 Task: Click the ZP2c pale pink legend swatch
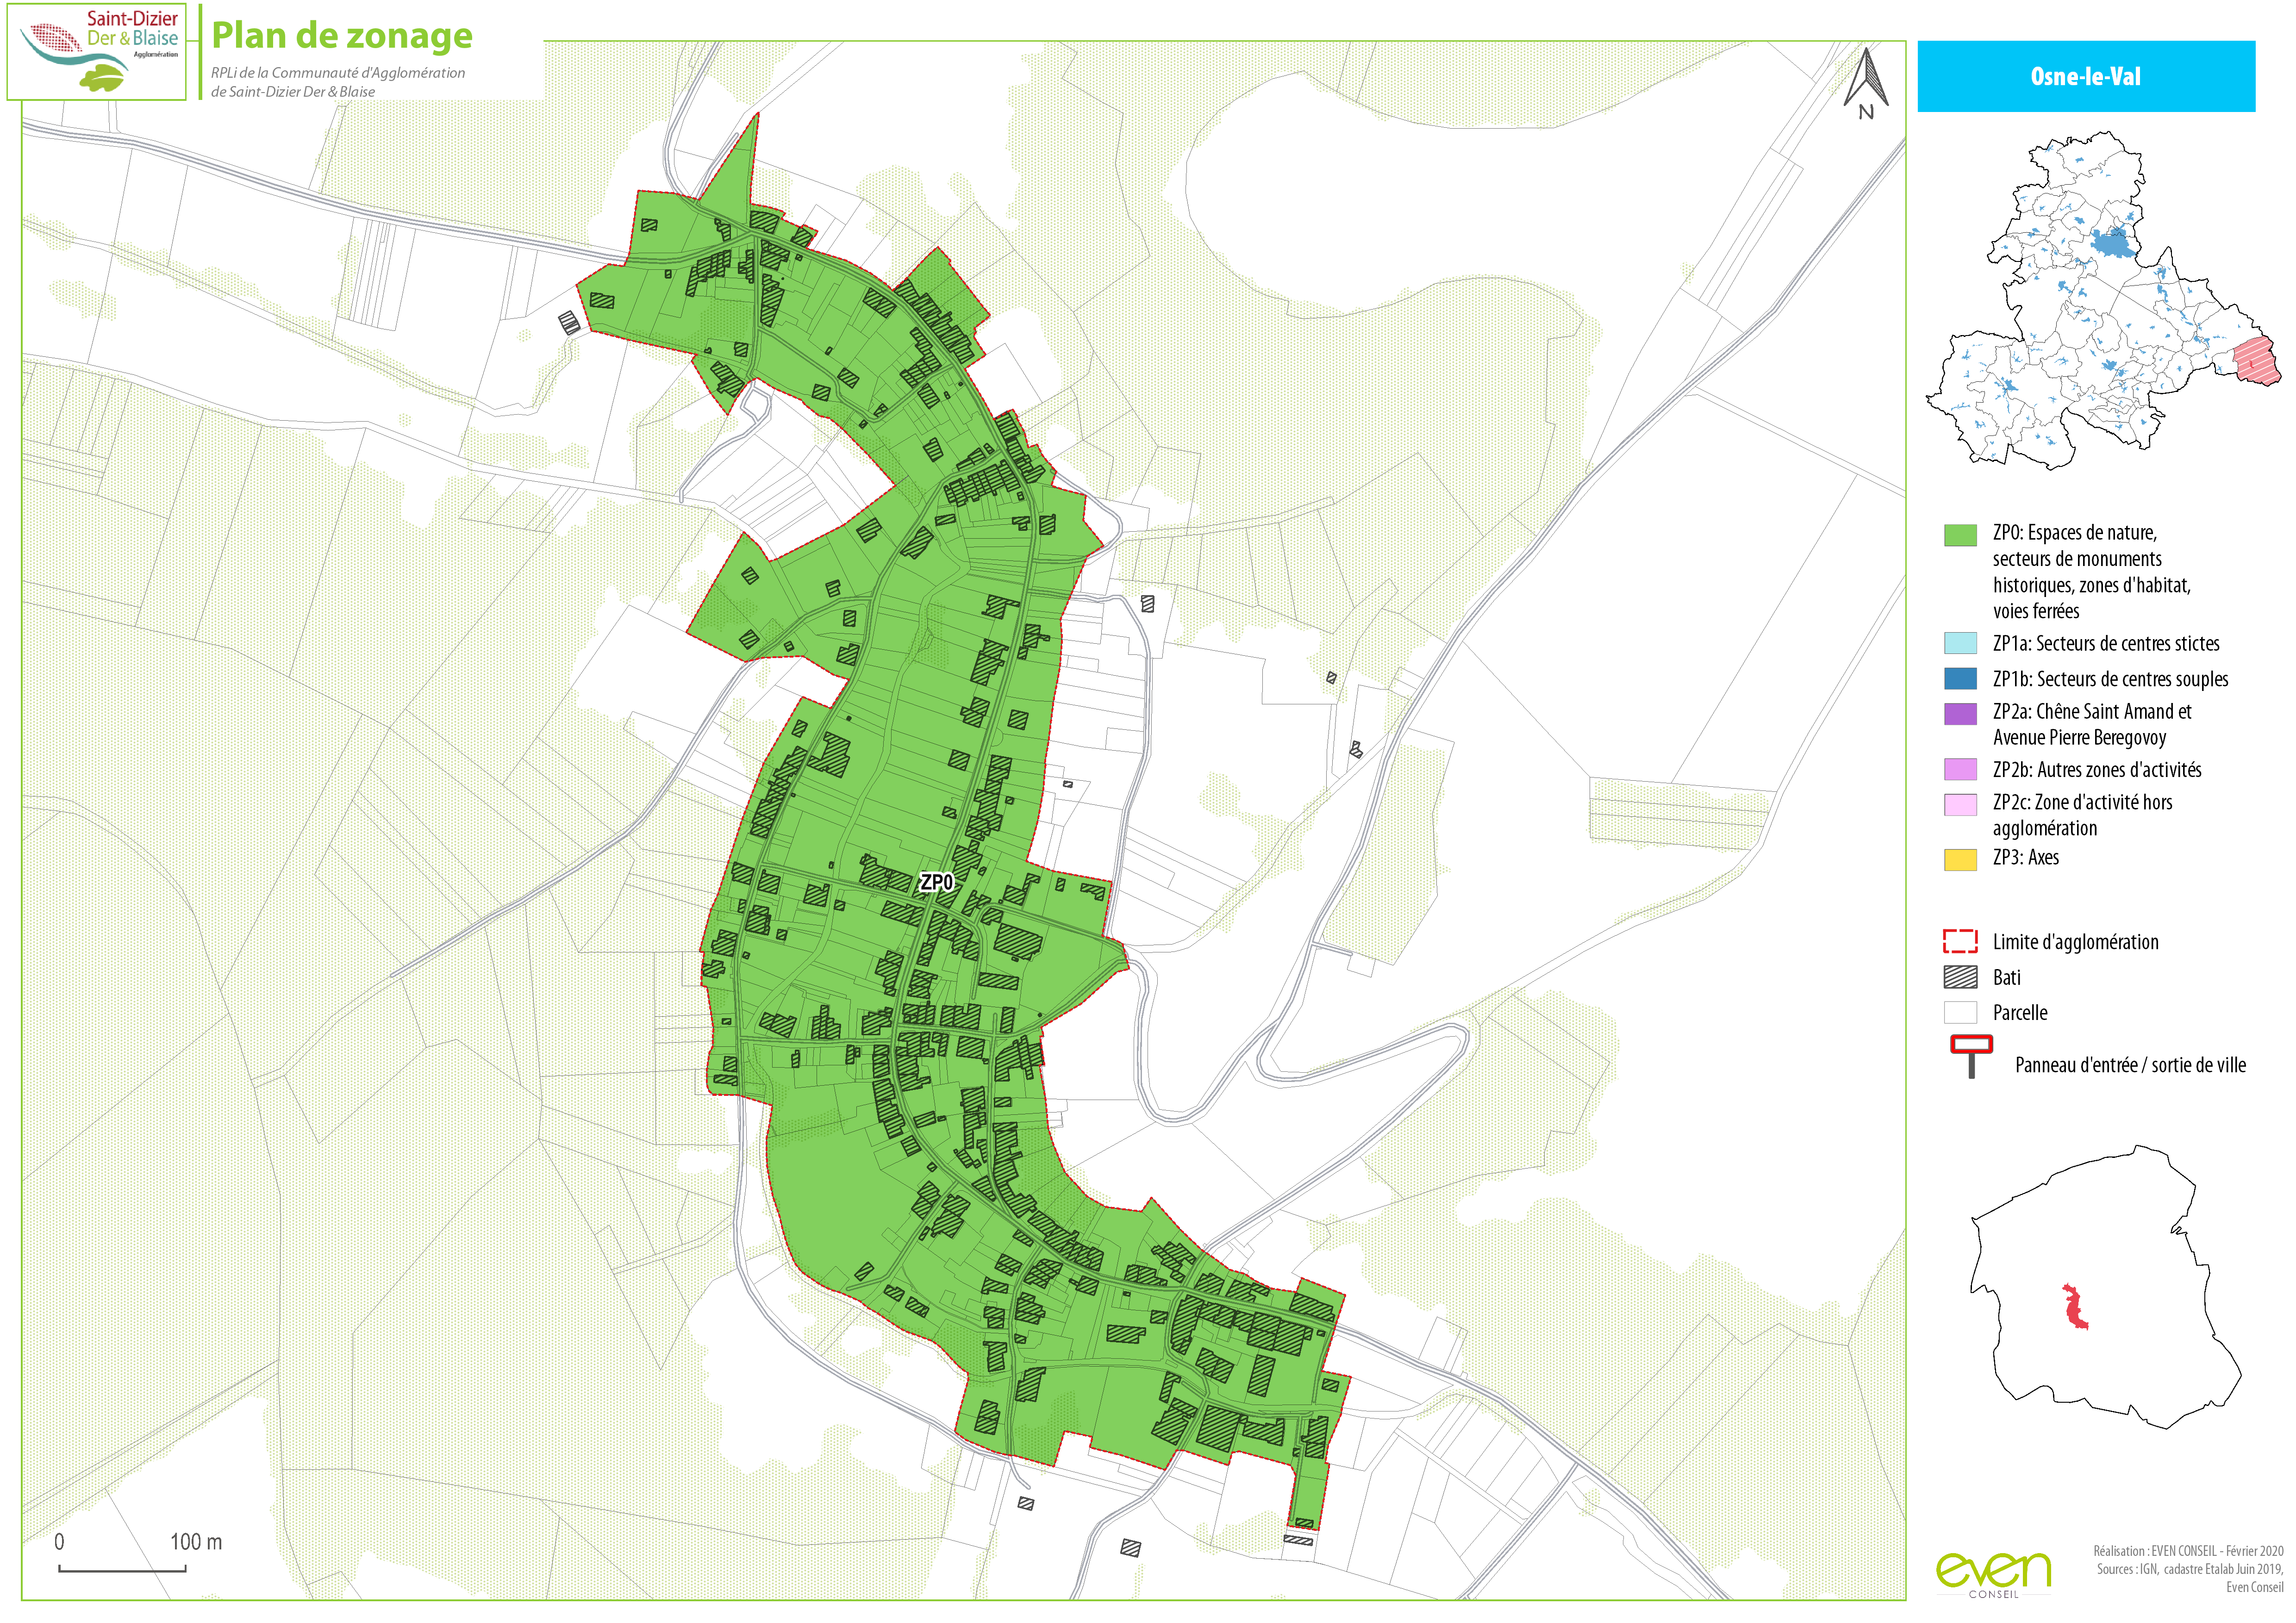[1960, 805]
